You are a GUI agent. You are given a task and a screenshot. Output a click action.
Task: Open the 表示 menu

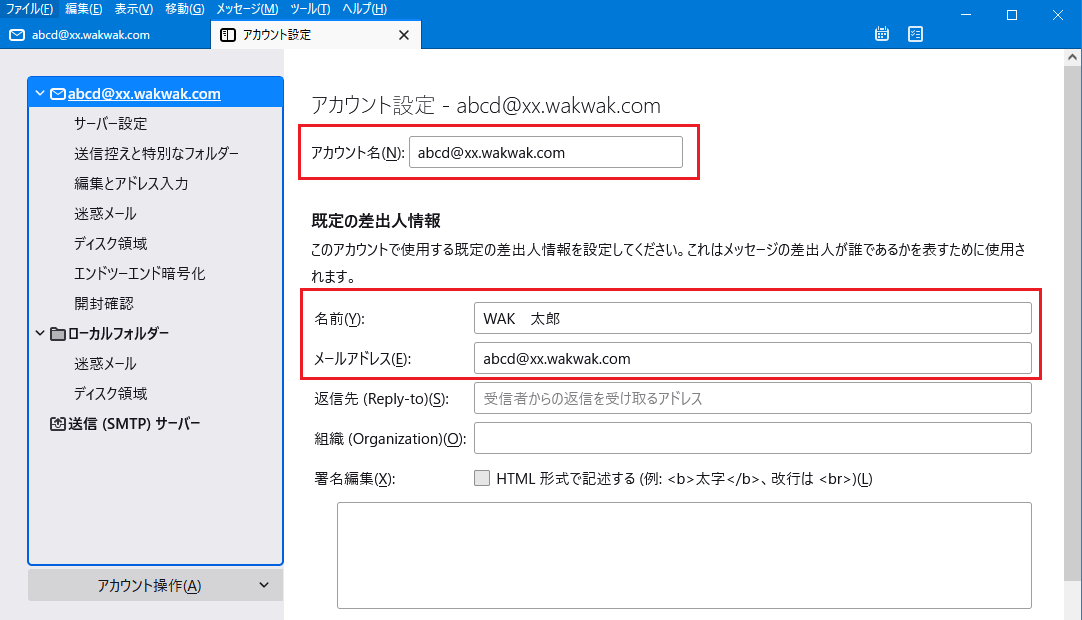(x=133, y=9)
